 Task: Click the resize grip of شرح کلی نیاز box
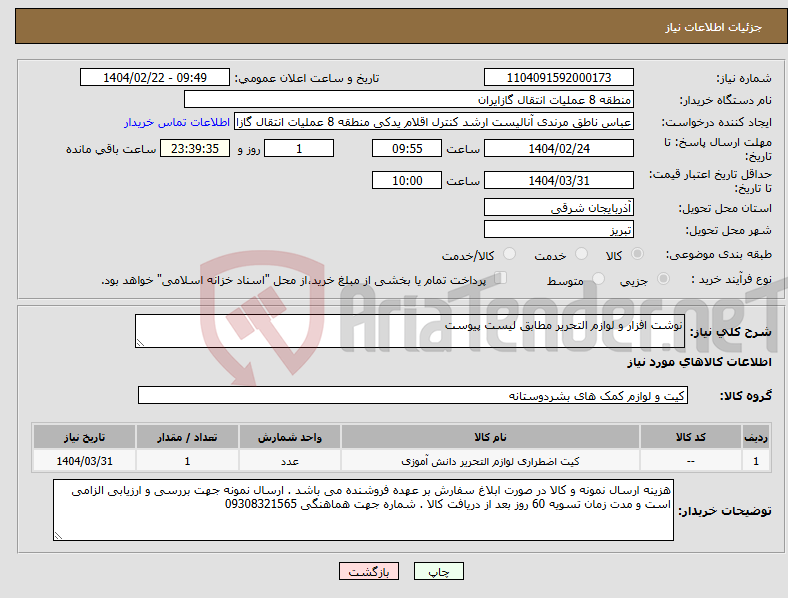(x=140, y=343)
